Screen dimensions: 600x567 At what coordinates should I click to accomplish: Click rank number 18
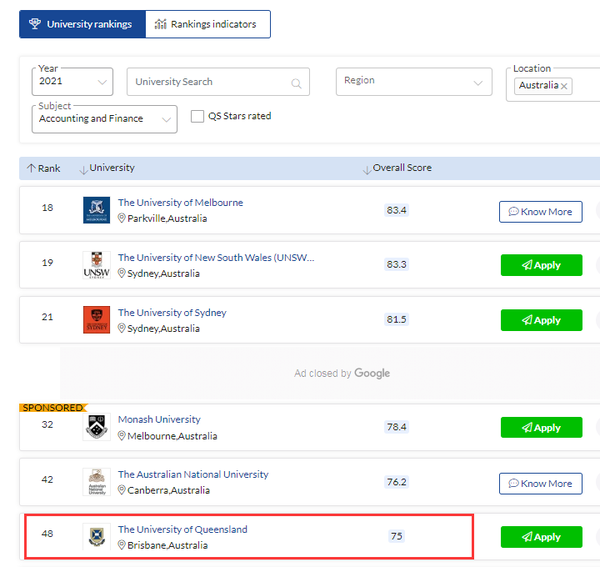pos(47,208)
